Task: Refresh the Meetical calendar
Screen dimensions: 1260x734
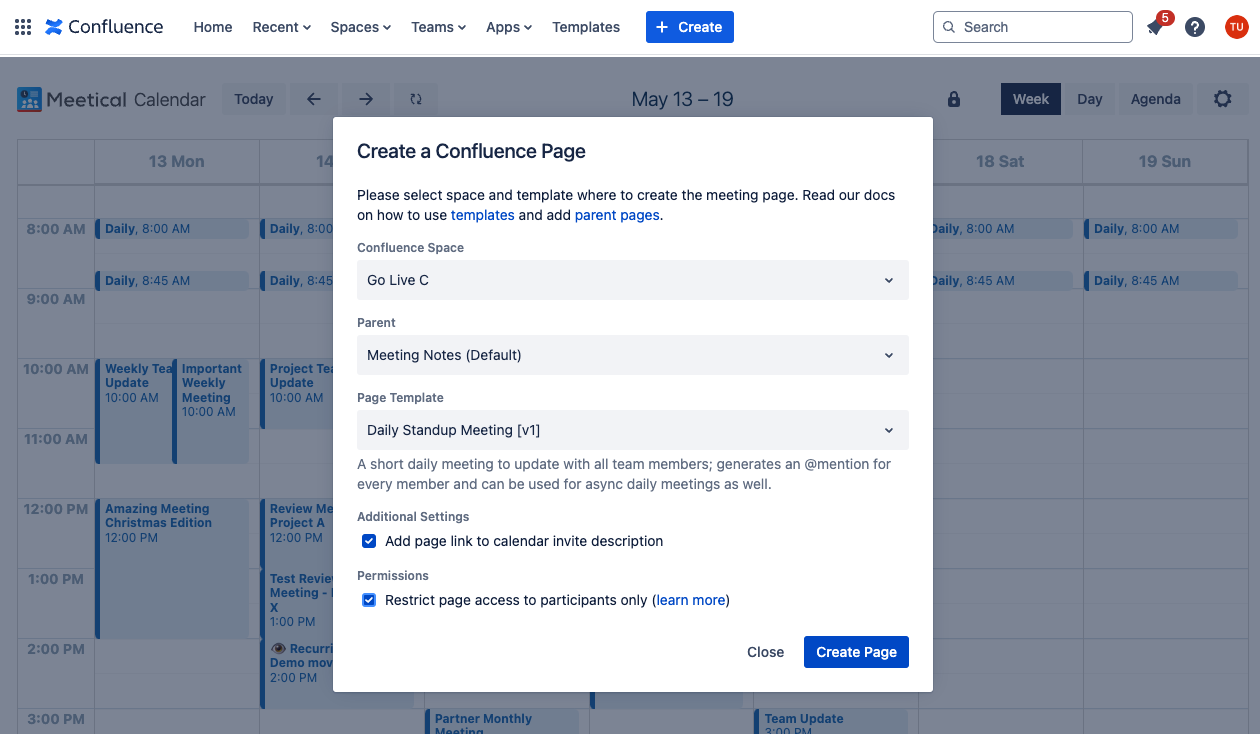Action: pyautogui.click(x=415, y=99)
